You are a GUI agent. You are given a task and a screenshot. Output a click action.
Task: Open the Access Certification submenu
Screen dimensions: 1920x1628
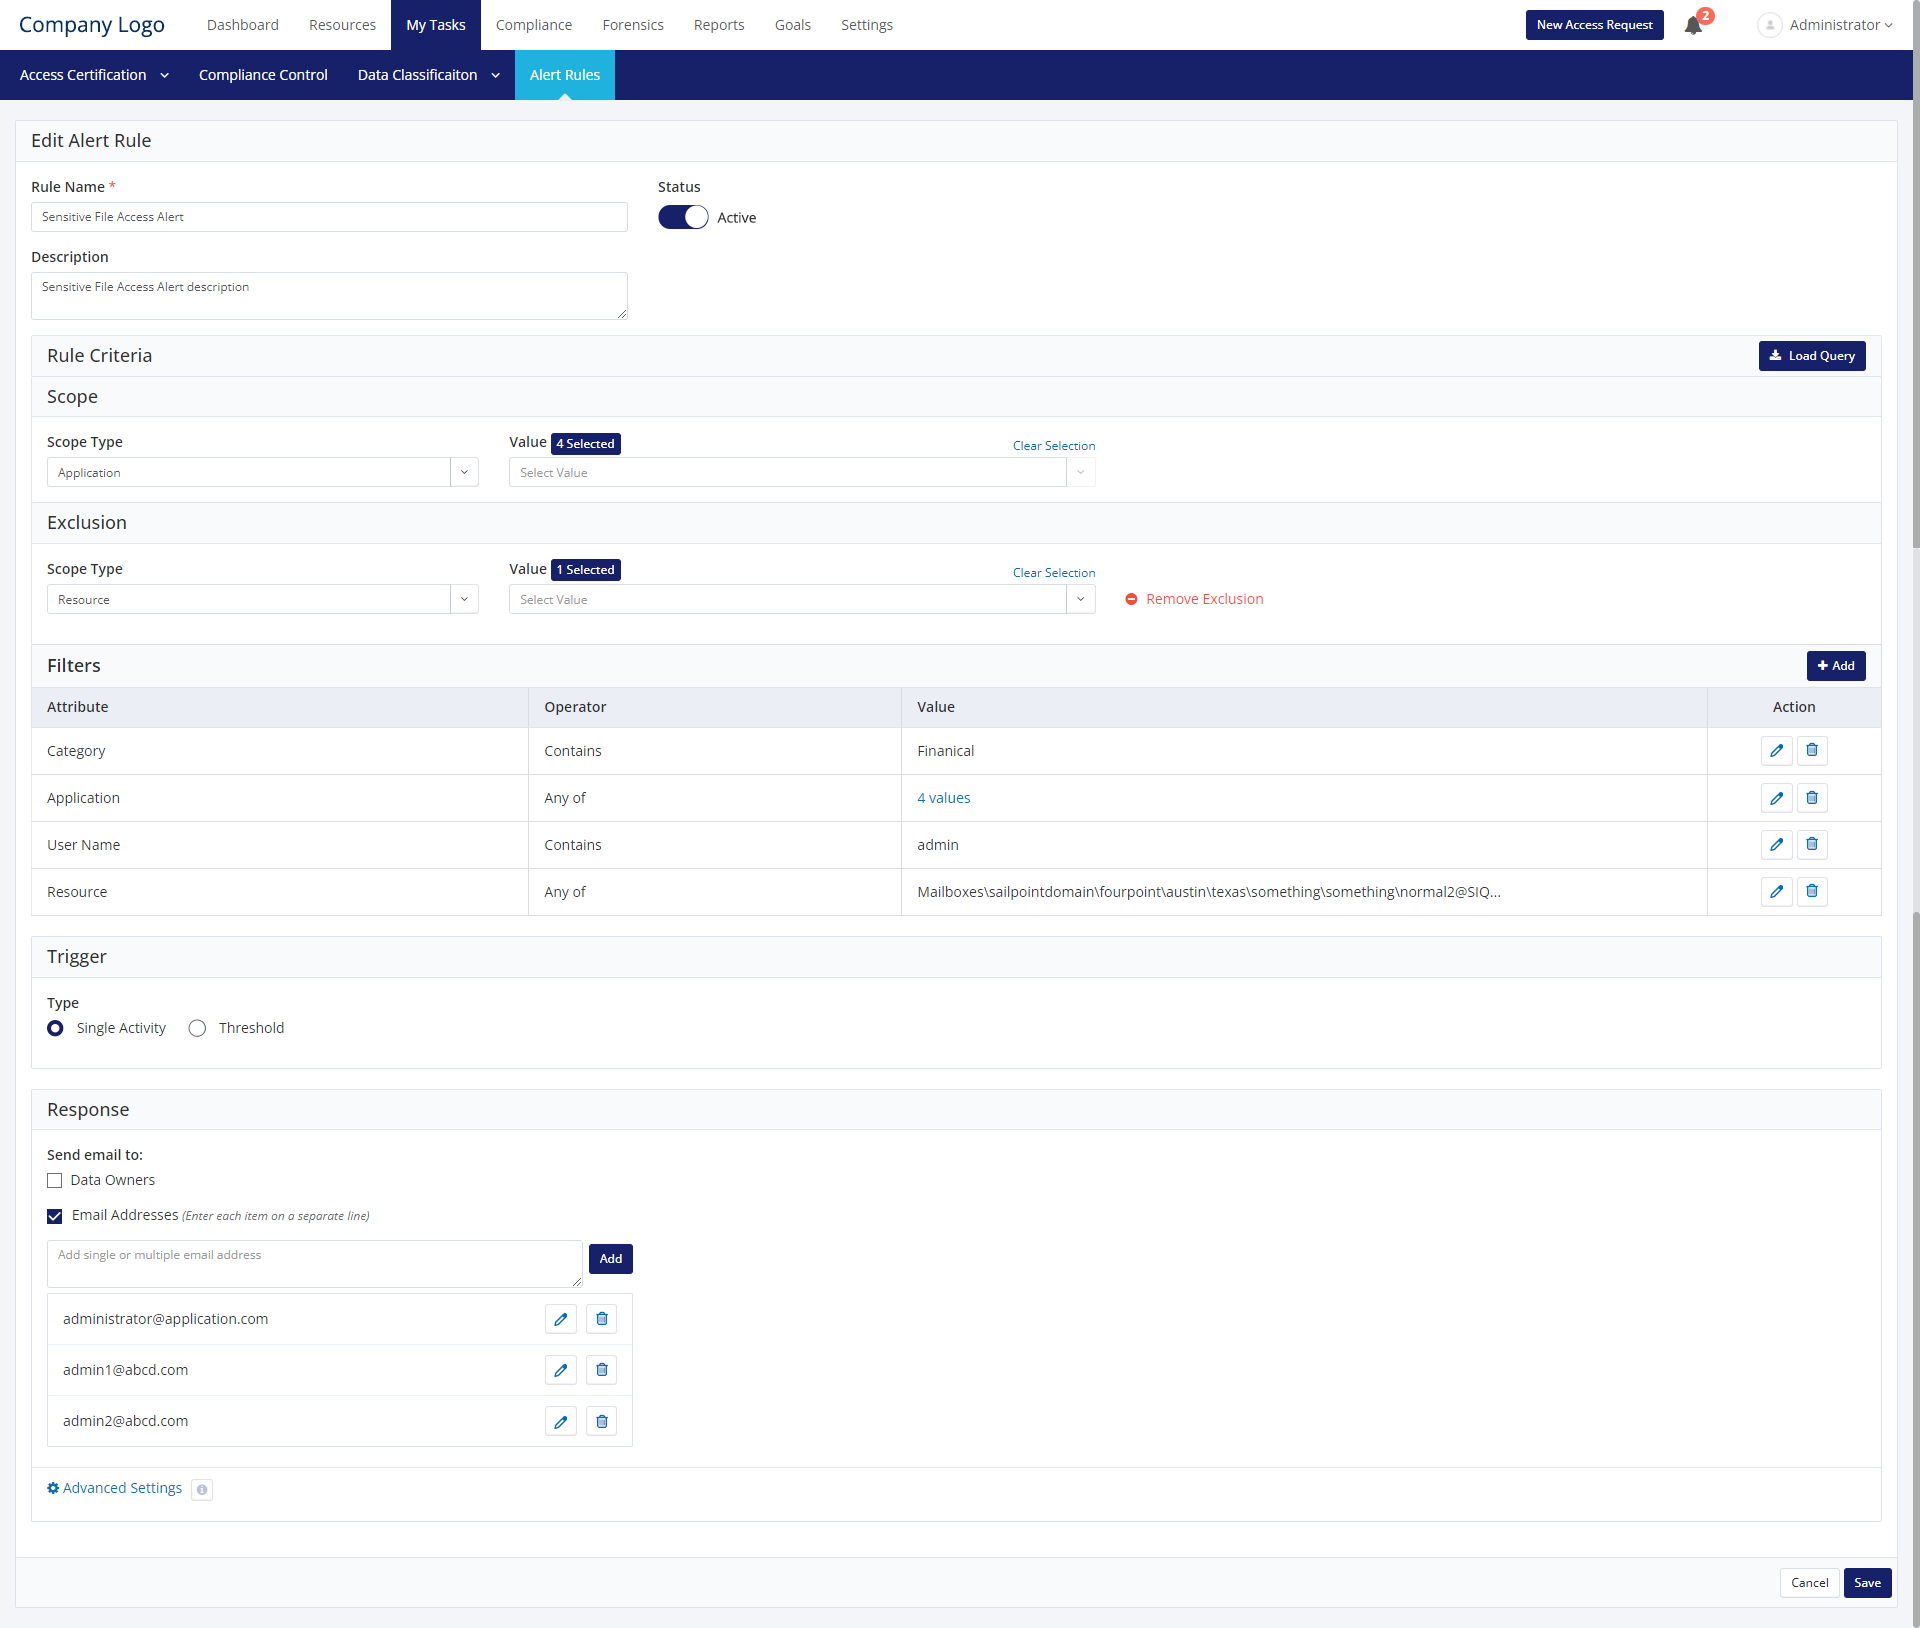[x=94, y=75]
